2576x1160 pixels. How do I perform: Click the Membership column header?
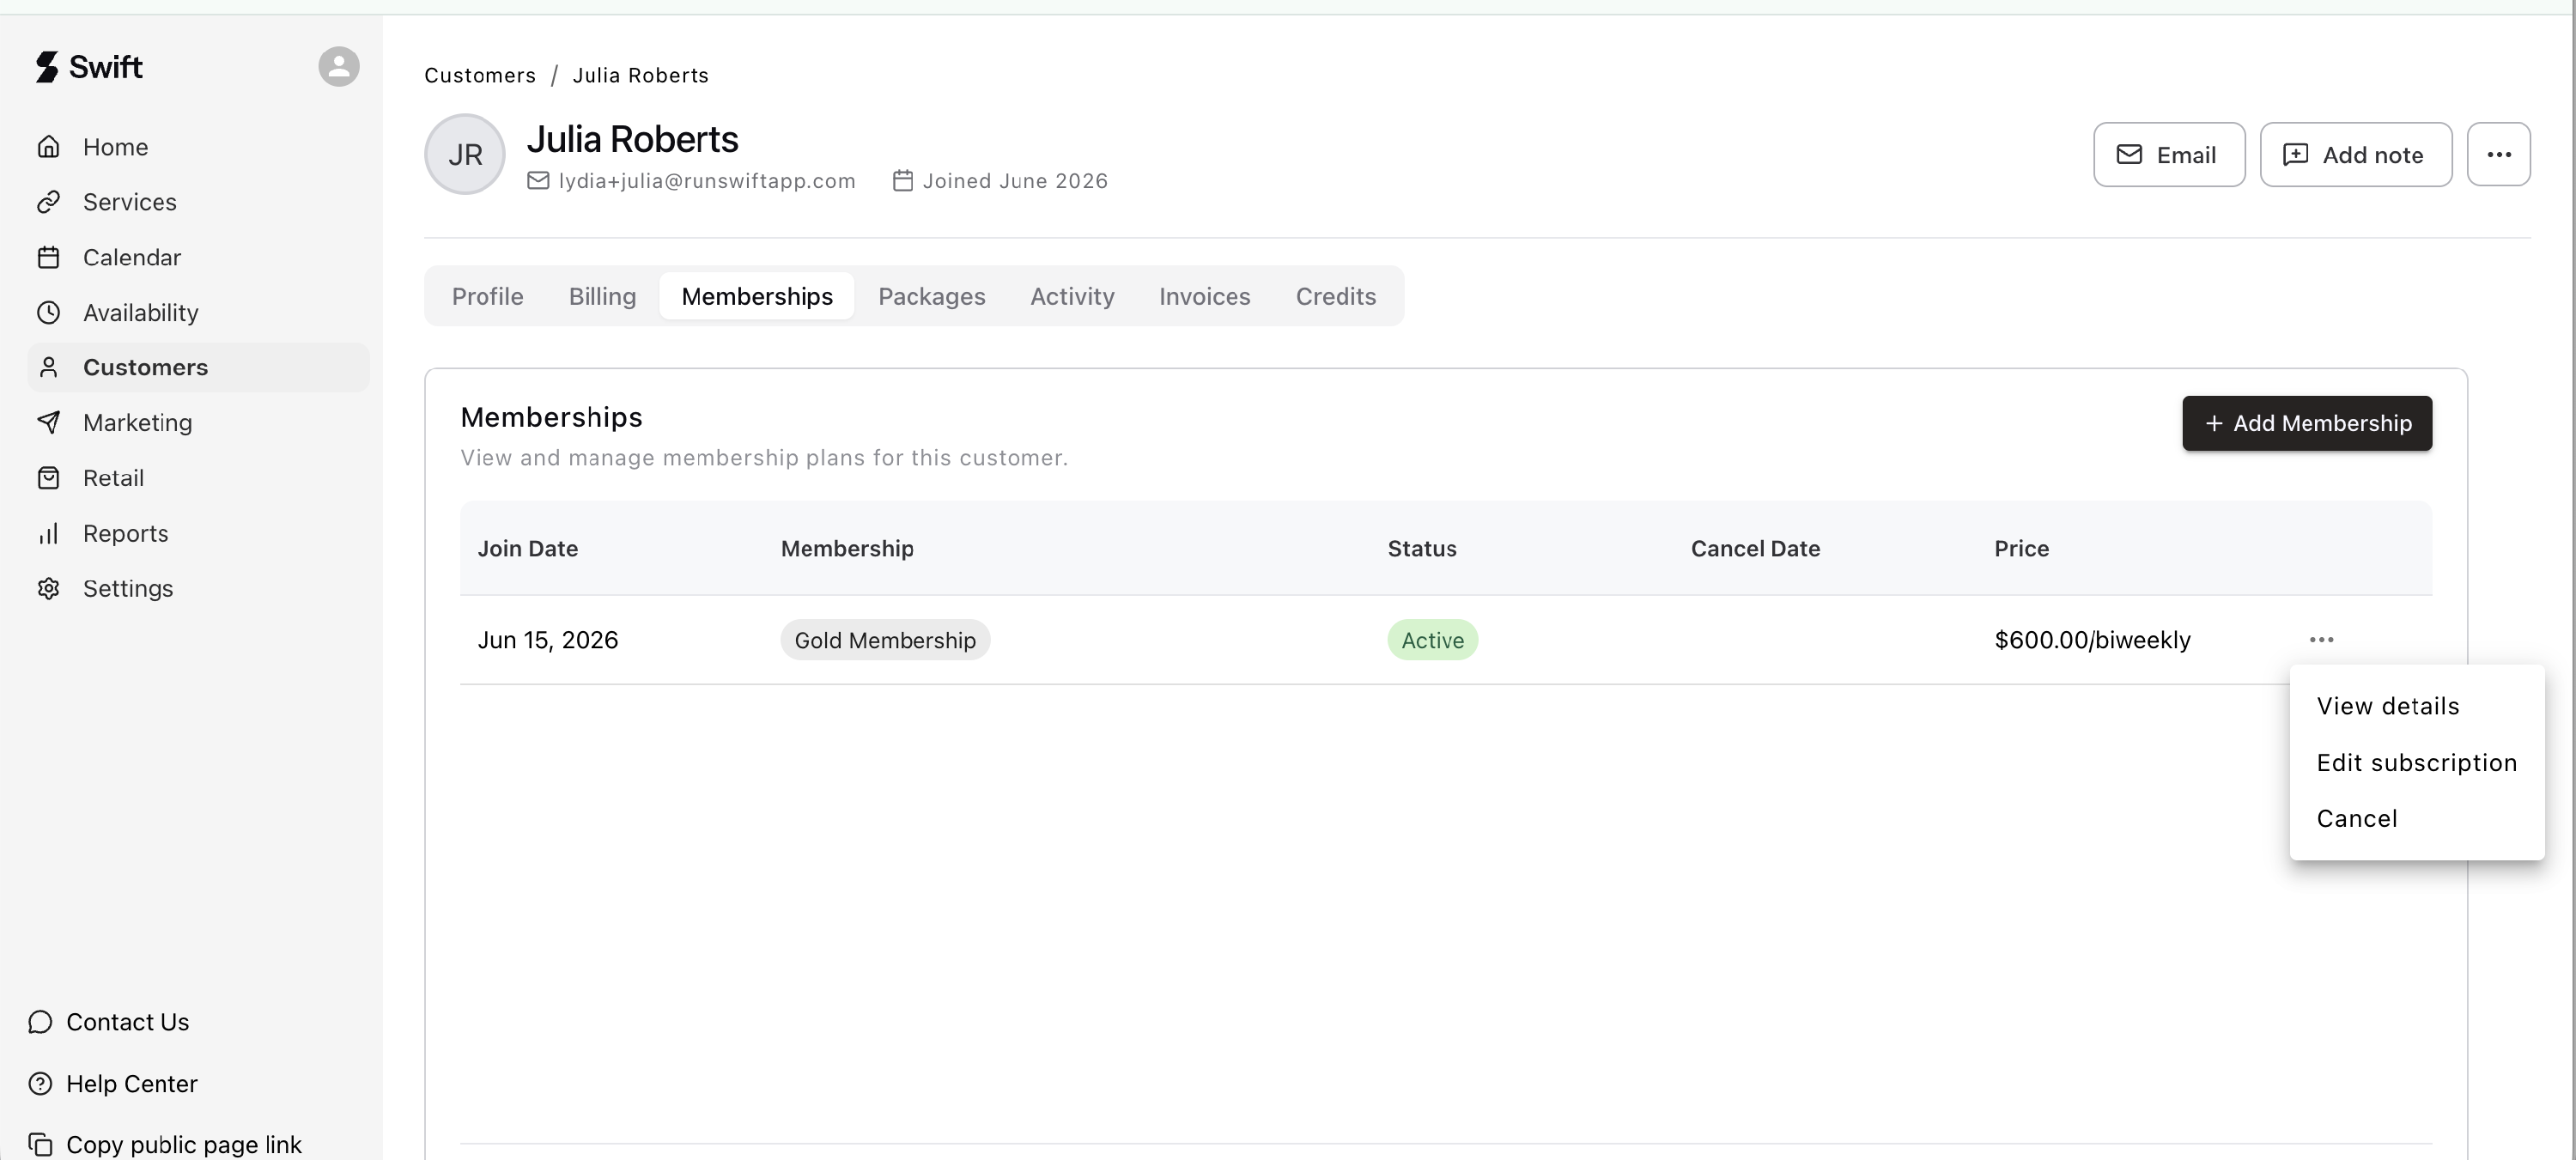tap(847, 548)
